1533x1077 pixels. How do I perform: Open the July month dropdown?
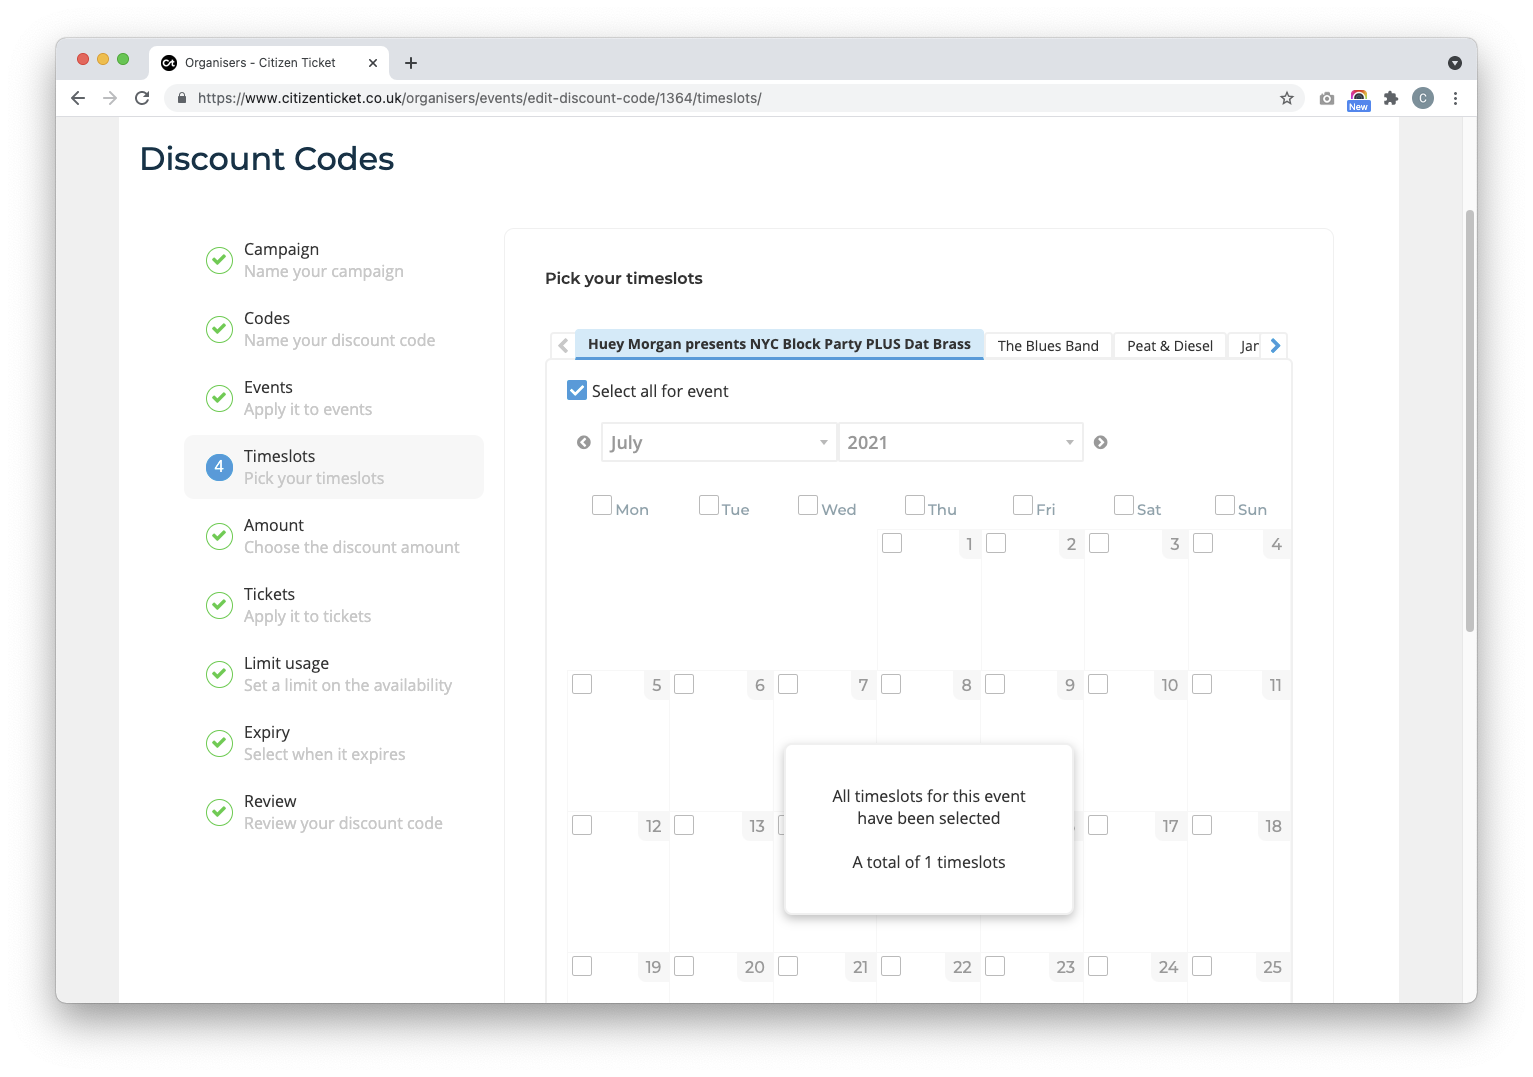pyautogui.click(x=718, y=442)
